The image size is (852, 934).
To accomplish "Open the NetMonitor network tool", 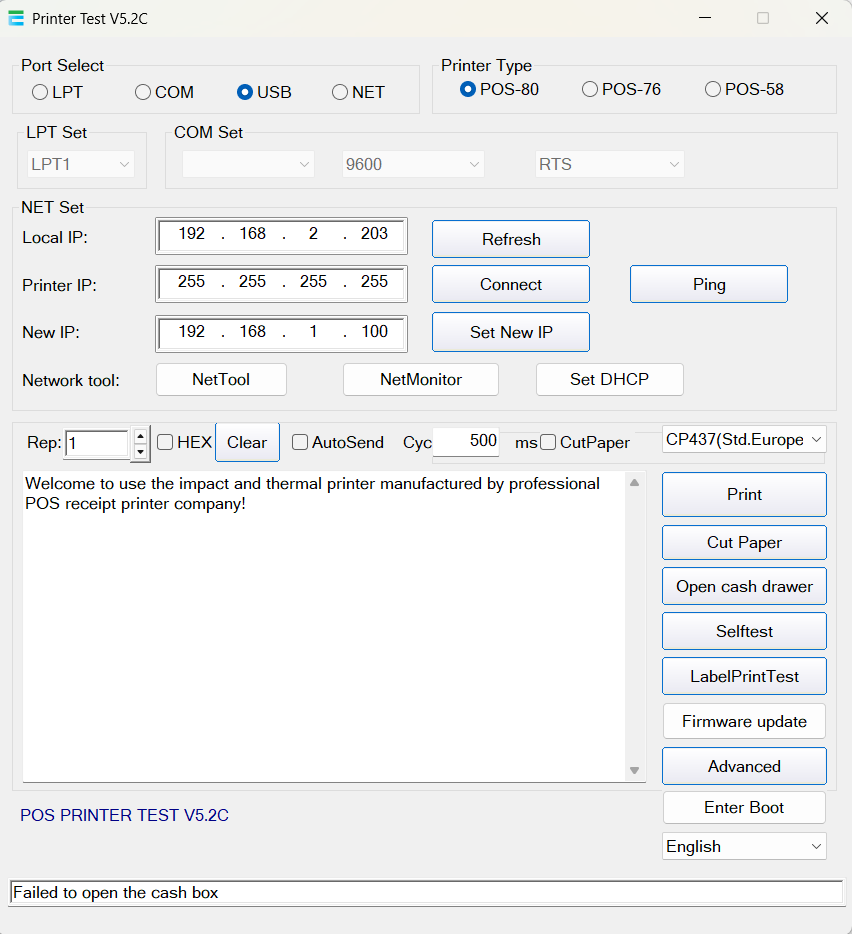I will 420,379.
